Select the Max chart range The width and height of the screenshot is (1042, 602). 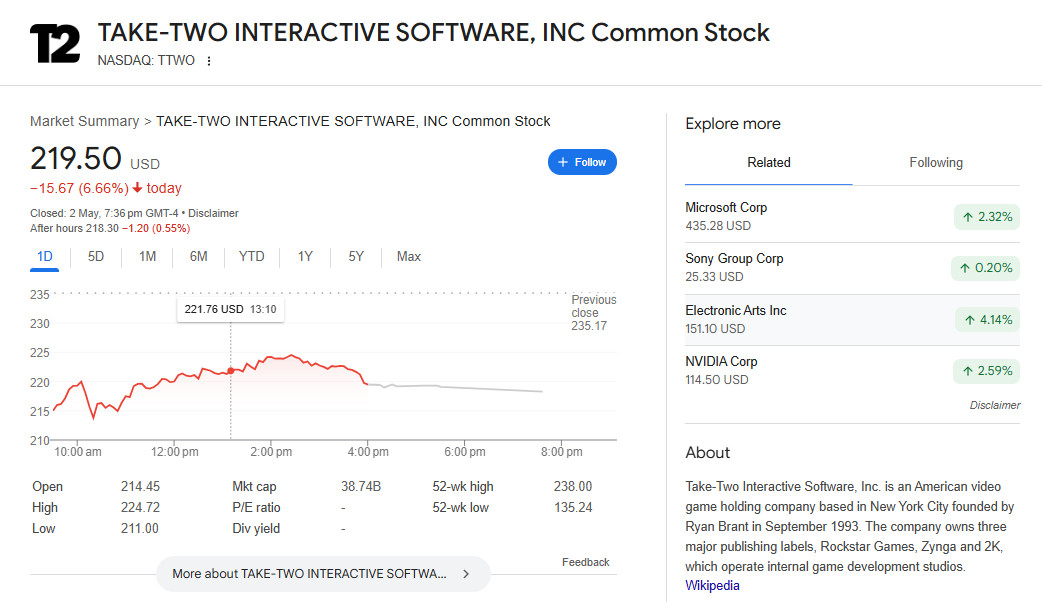(408, 257)
